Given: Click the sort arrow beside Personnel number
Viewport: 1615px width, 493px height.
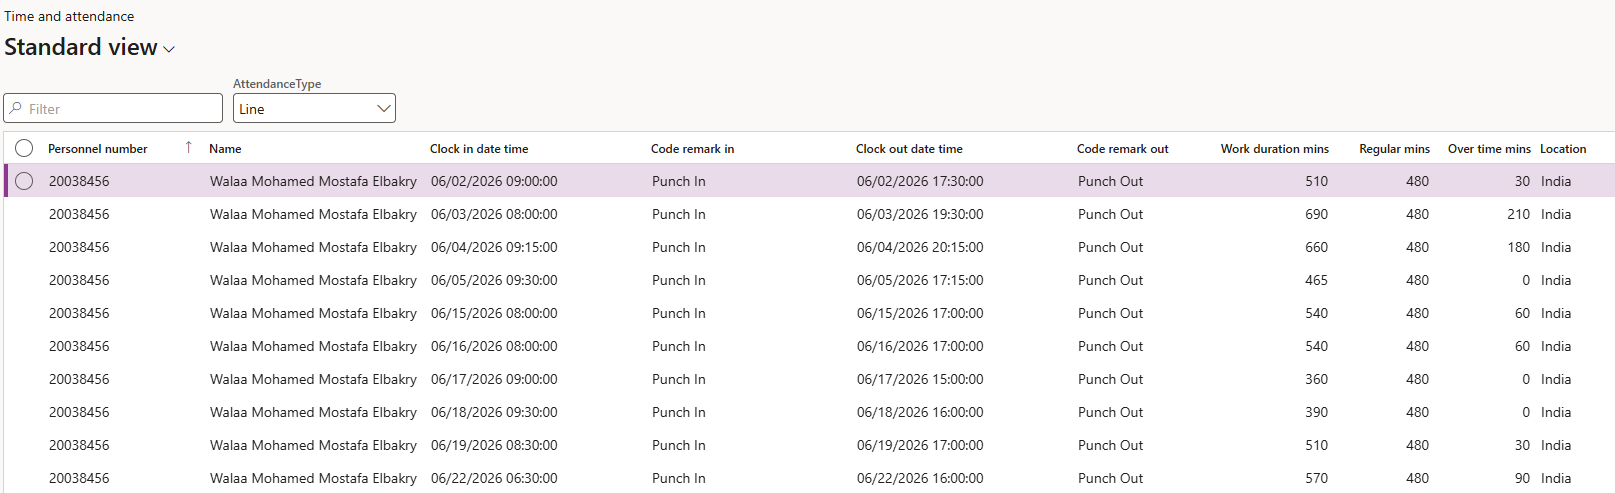Looking at the screenshot, I should tap(188, 148).
